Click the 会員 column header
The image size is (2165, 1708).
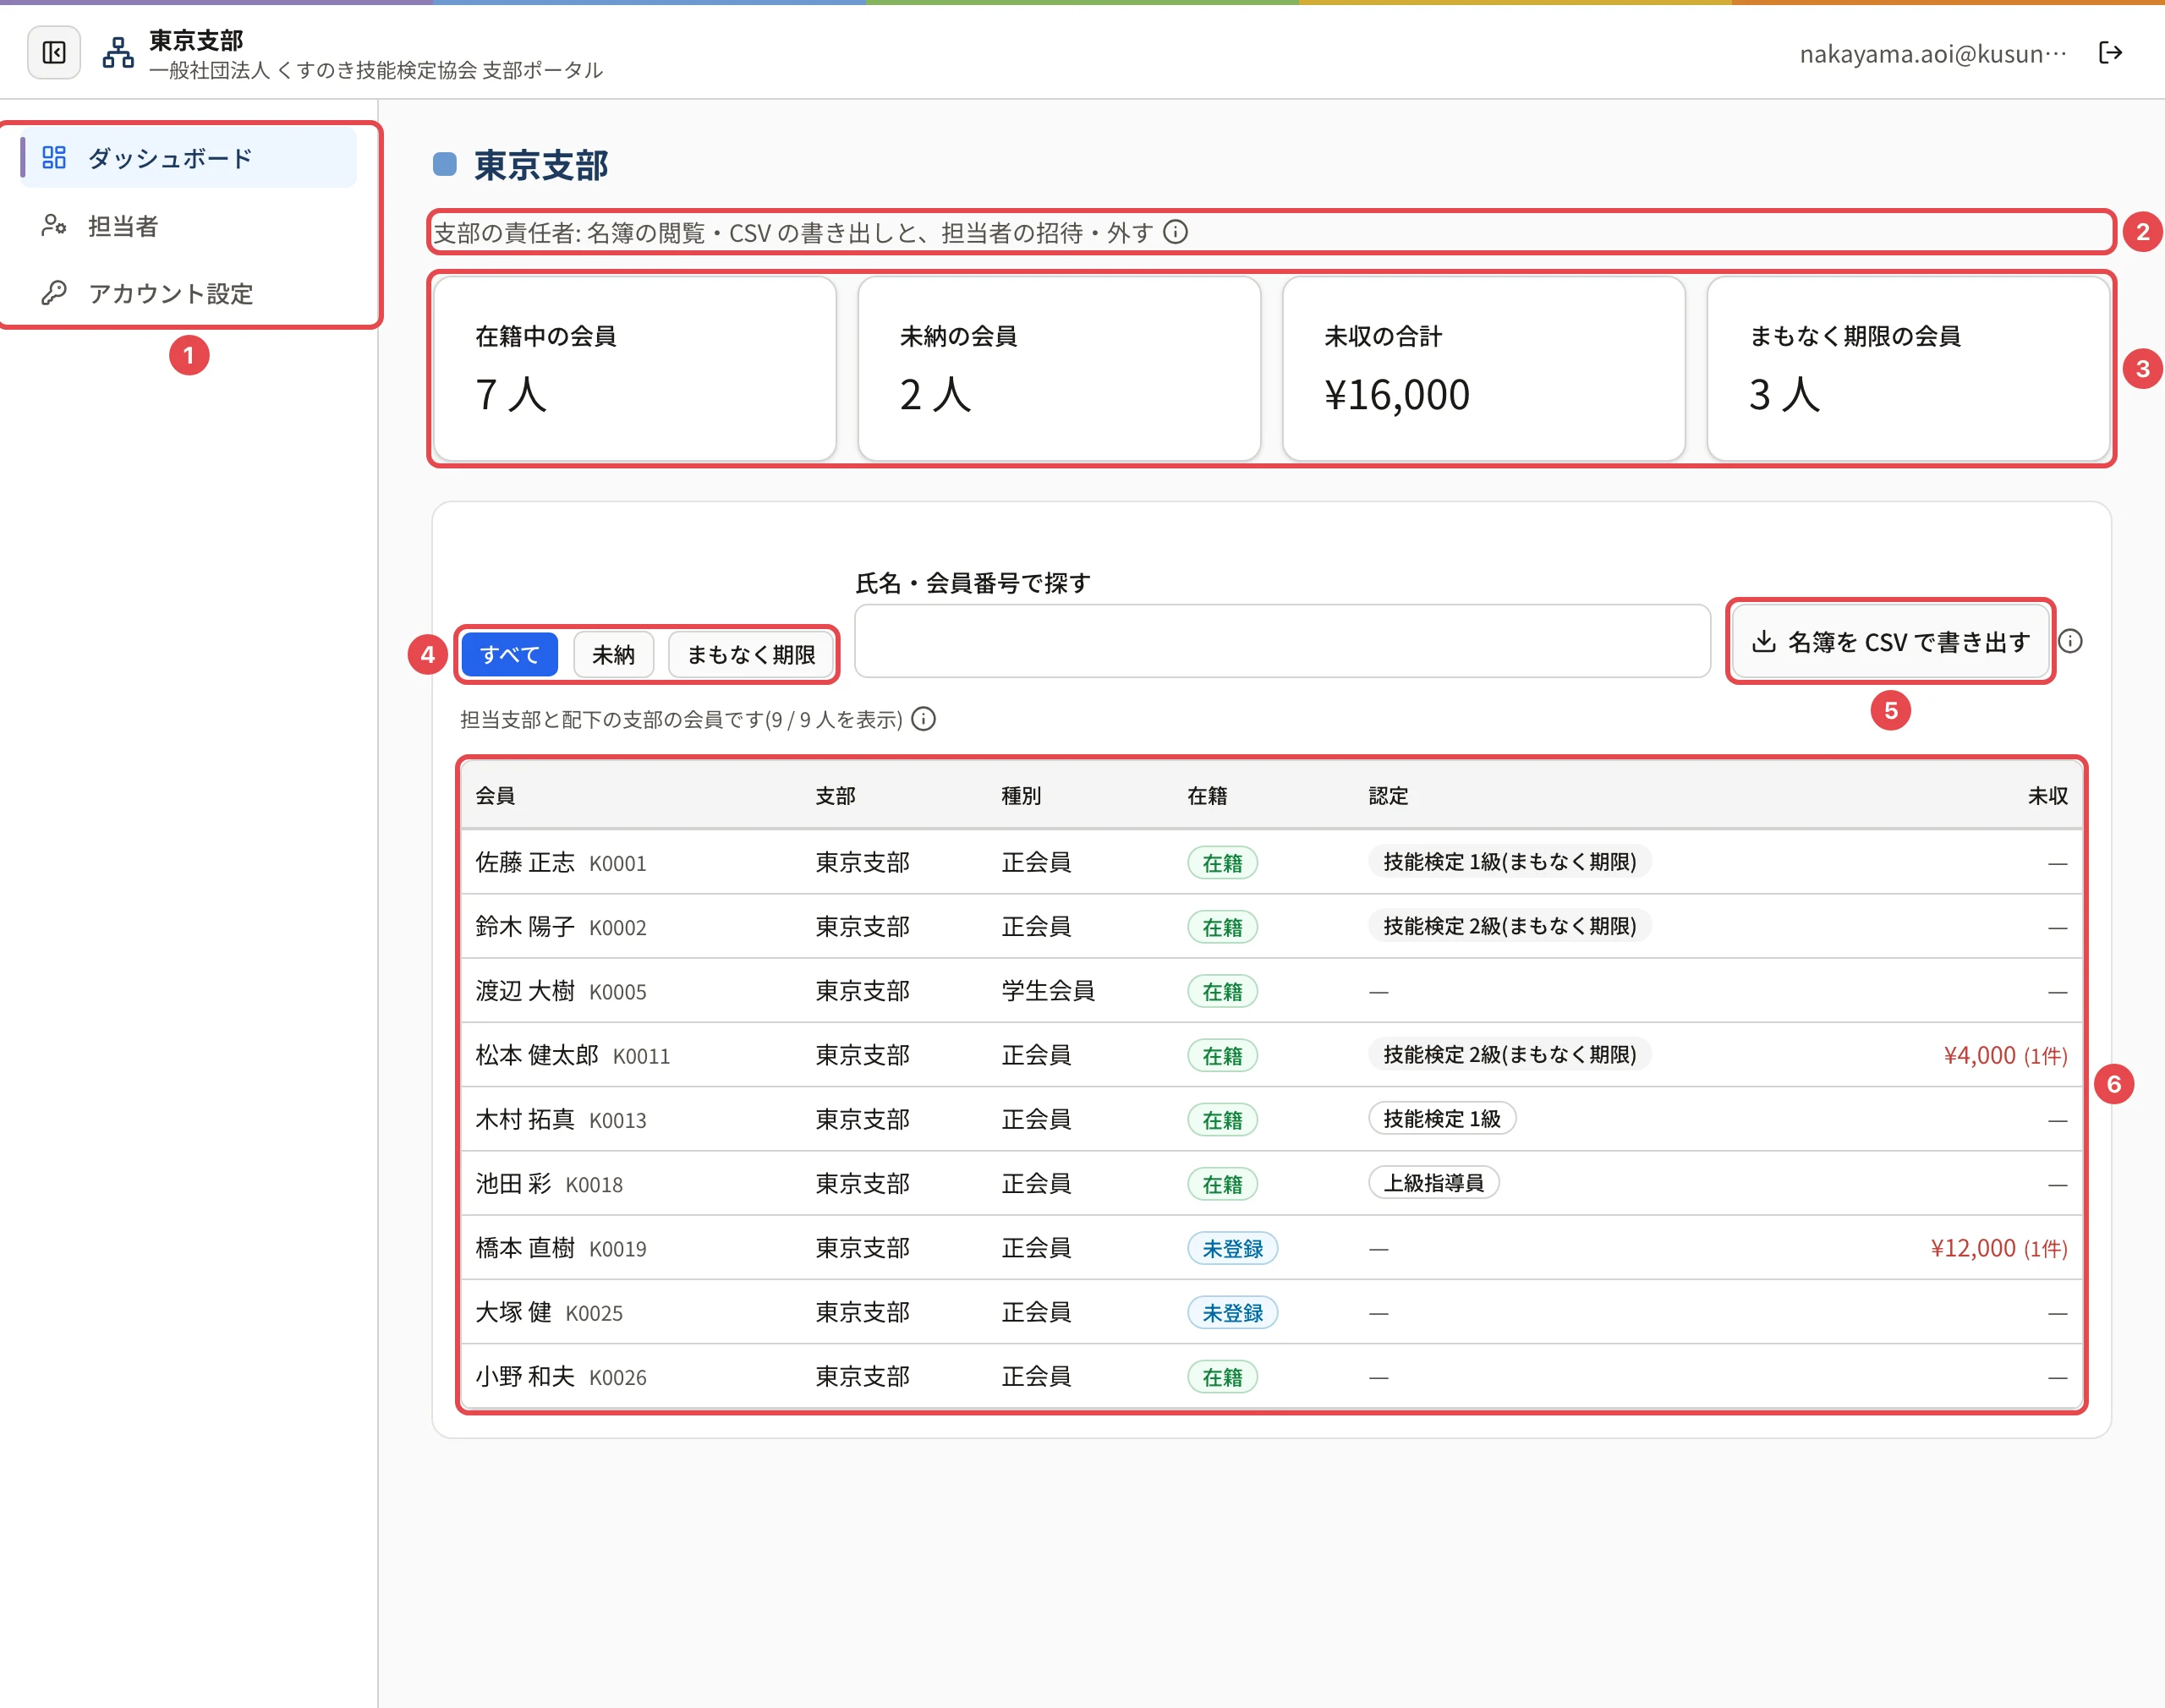[495, 795]
